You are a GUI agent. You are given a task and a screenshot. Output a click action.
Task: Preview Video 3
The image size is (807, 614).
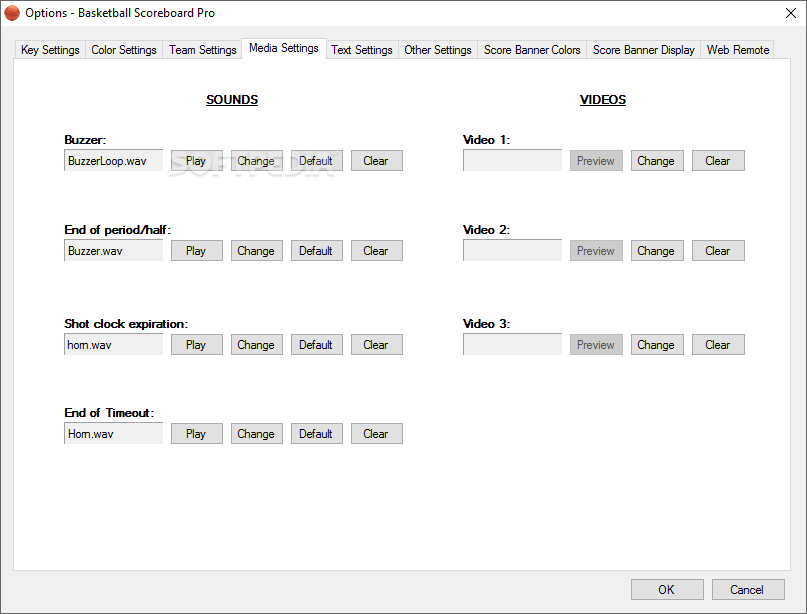[x=596, y=345]
